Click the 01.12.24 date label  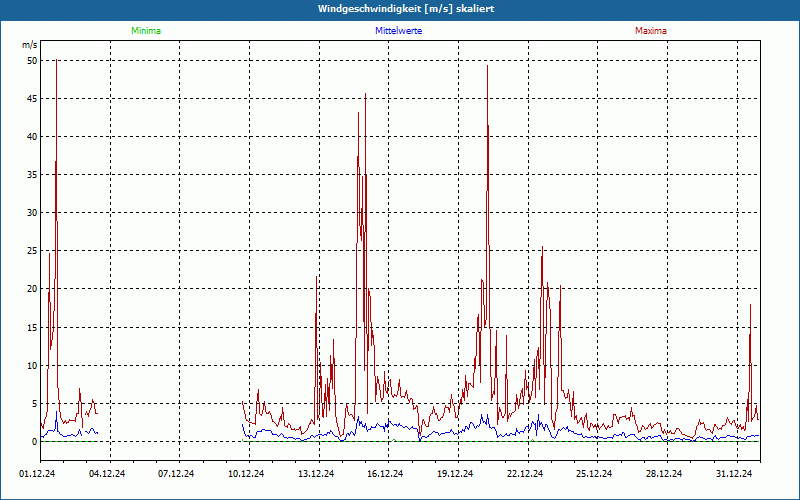click(37, 474)
